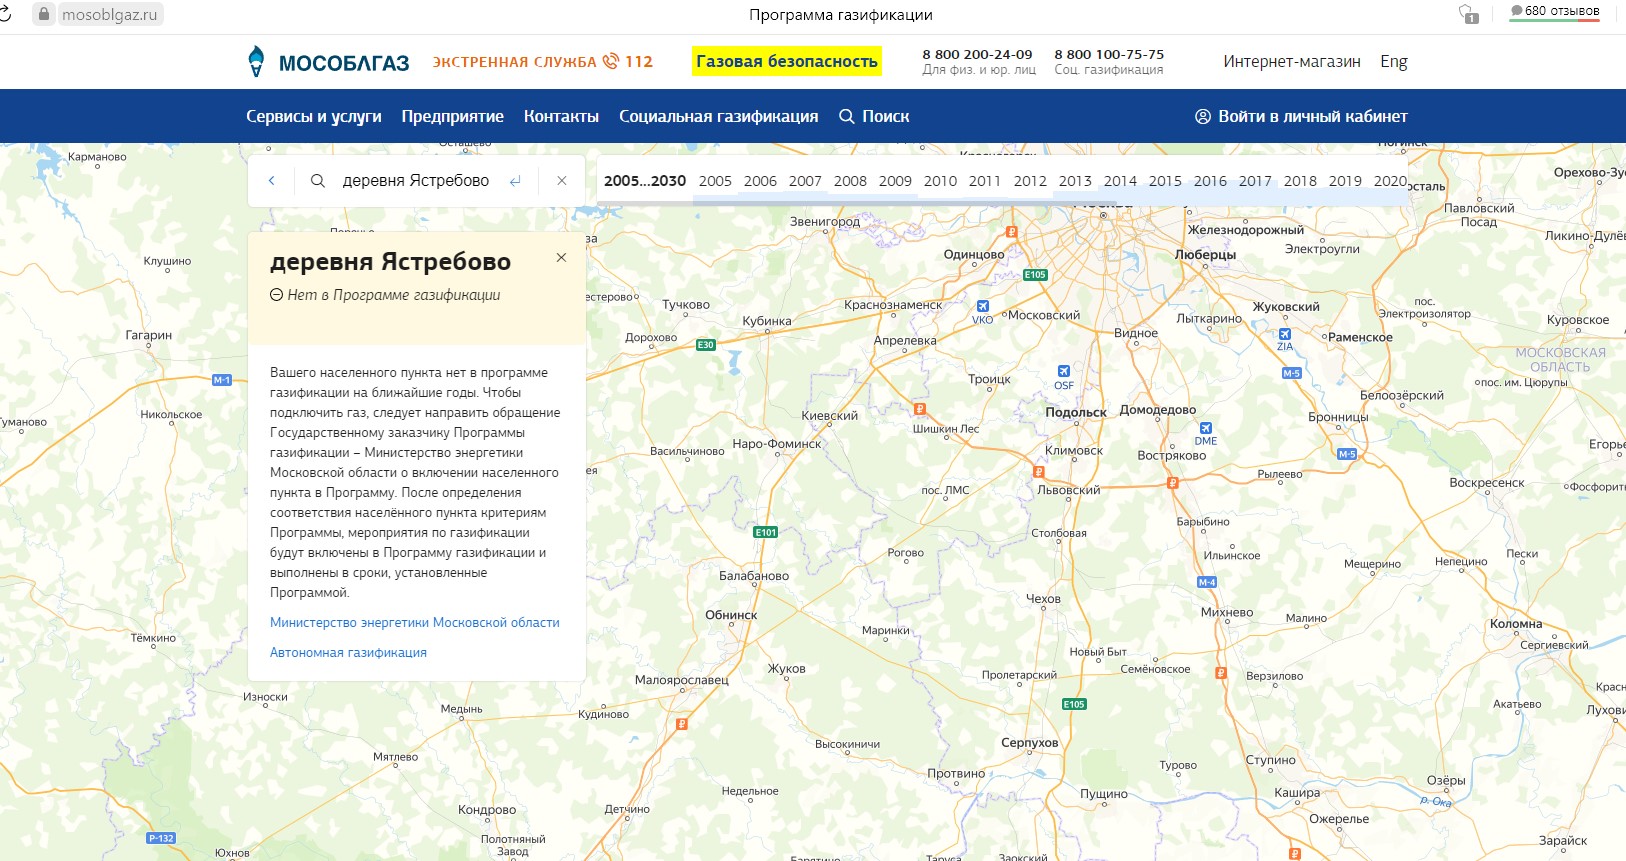Click the M-4 highway marker on the map
1626x861 pixels.
1207,582
